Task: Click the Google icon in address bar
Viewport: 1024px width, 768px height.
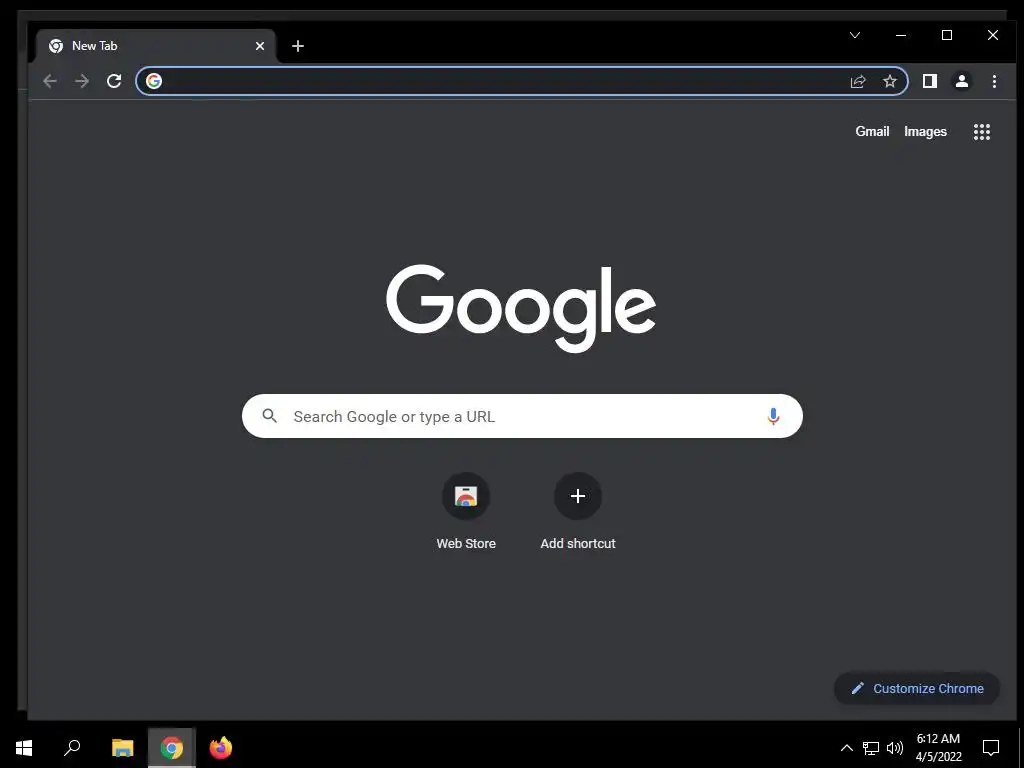Action: pyautogui.click(x=154, y=81)
